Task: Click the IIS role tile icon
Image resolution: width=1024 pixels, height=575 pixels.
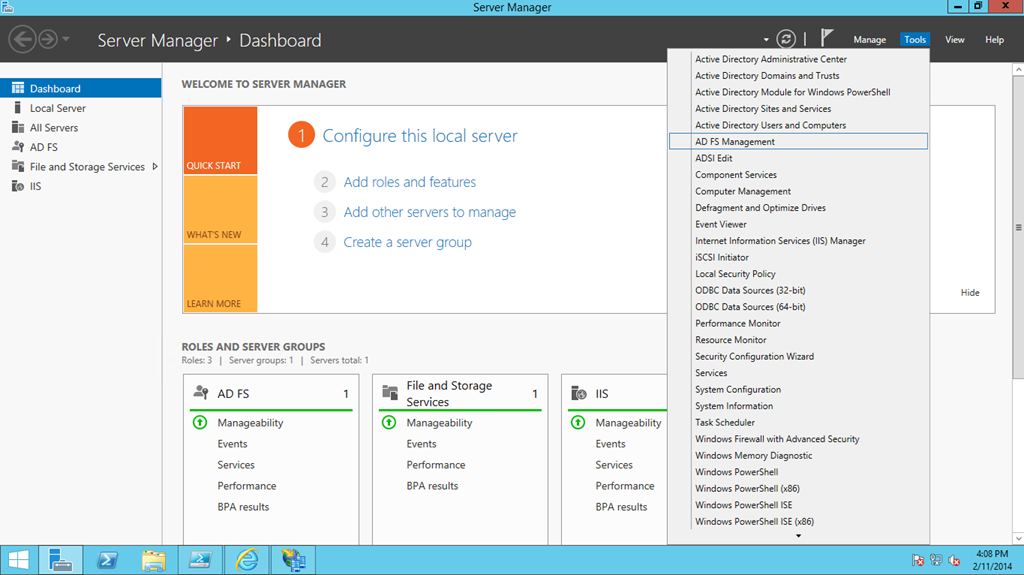Action: tap(579, 393)
